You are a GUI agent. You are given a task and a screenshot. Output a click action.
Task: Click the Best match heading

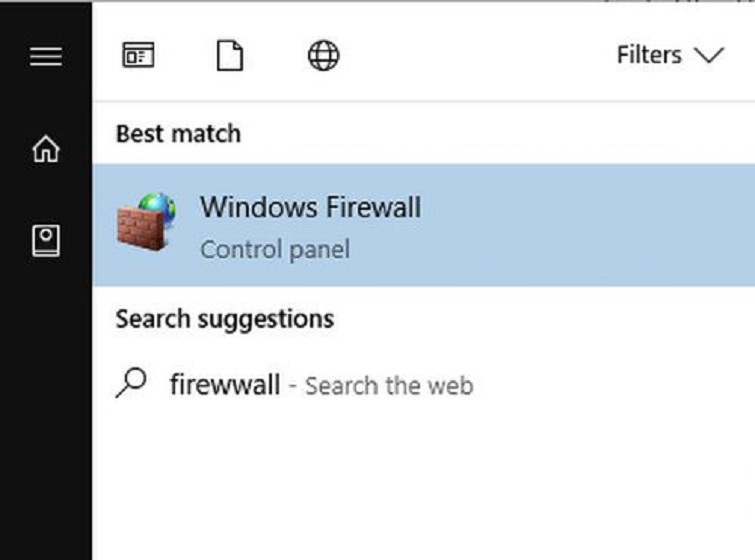178,133
